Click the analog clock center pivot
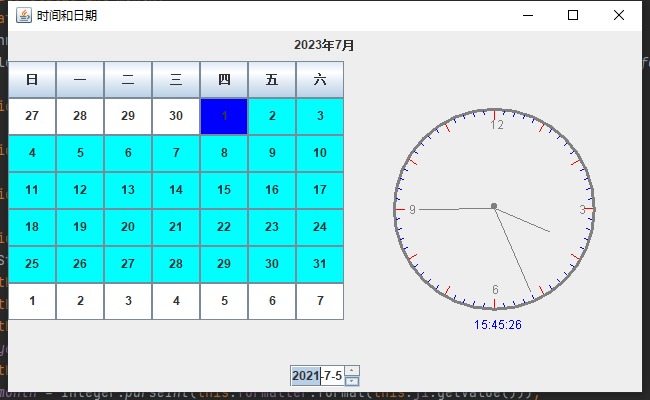 [x=494, y=206]
